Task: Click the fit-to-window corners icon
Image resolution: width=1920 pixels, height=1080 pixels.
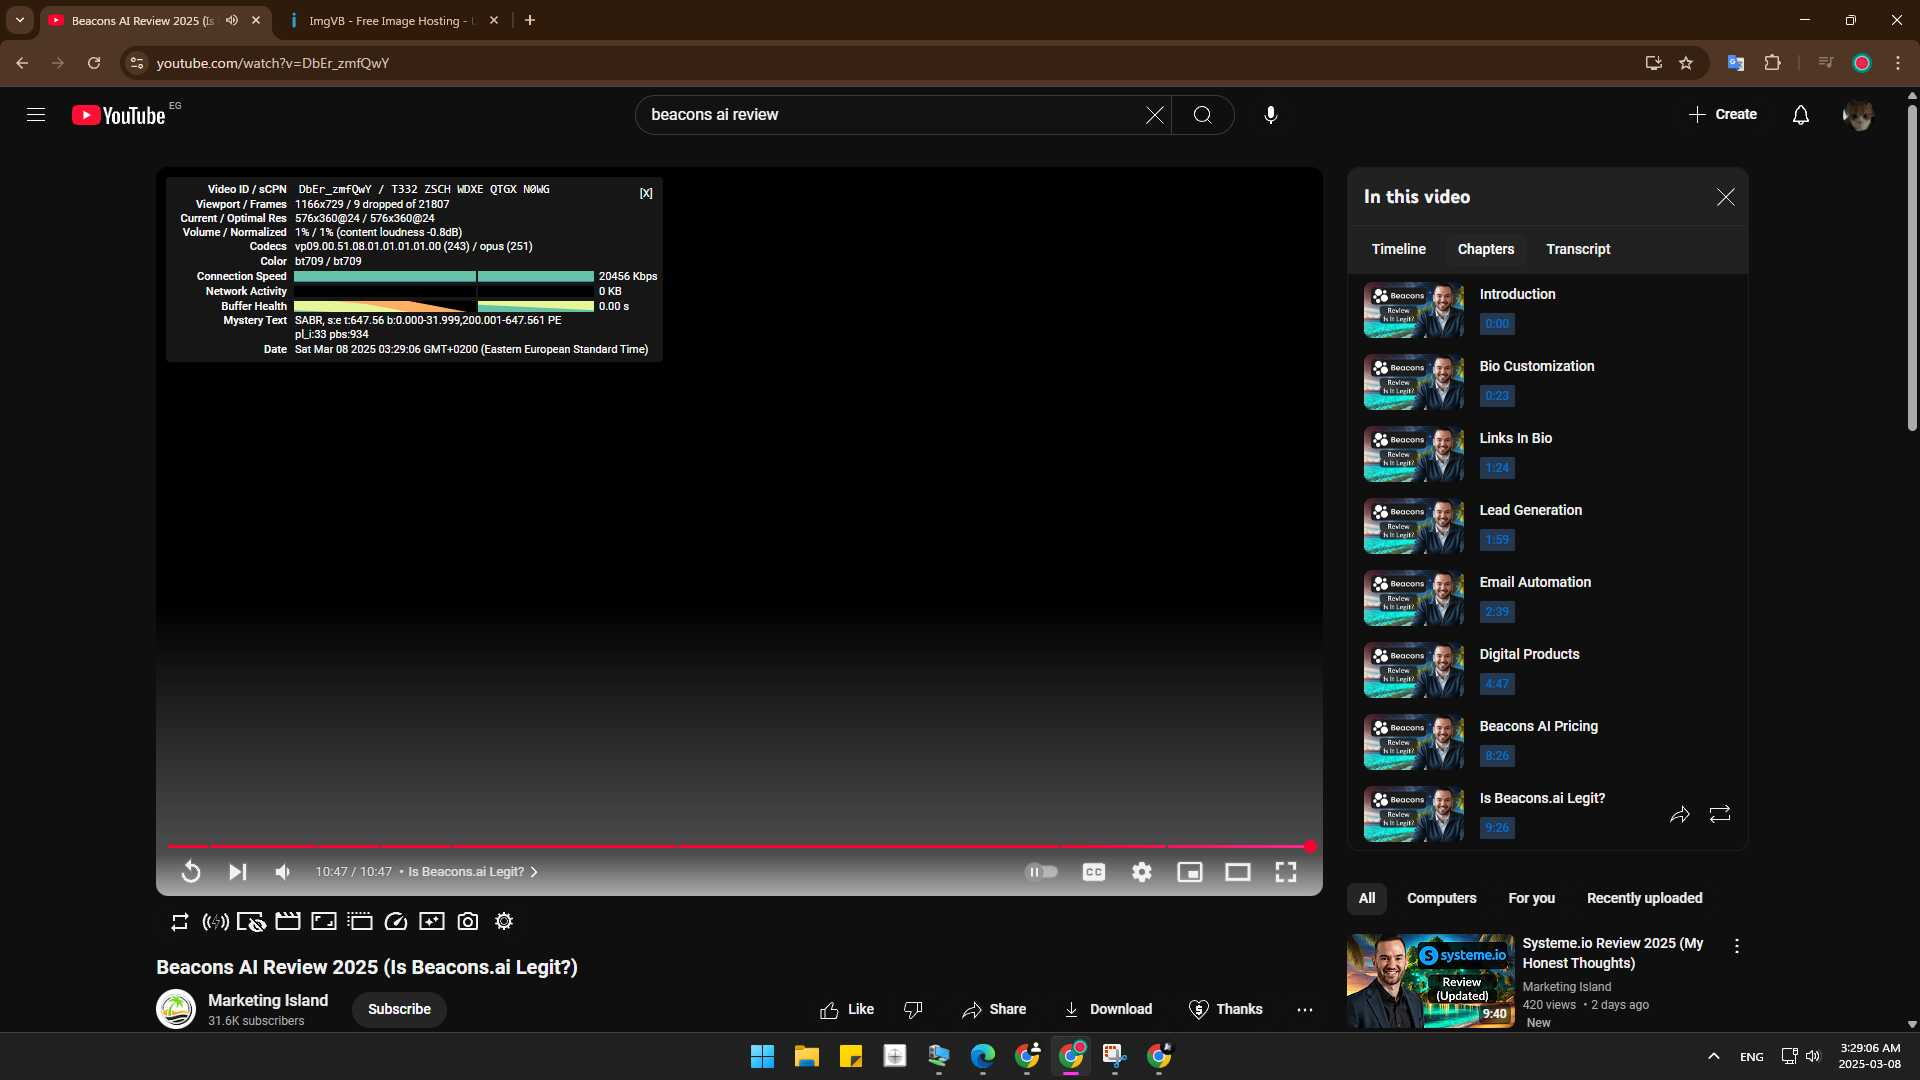Action: pyautogui.click(x=324, y=922)
